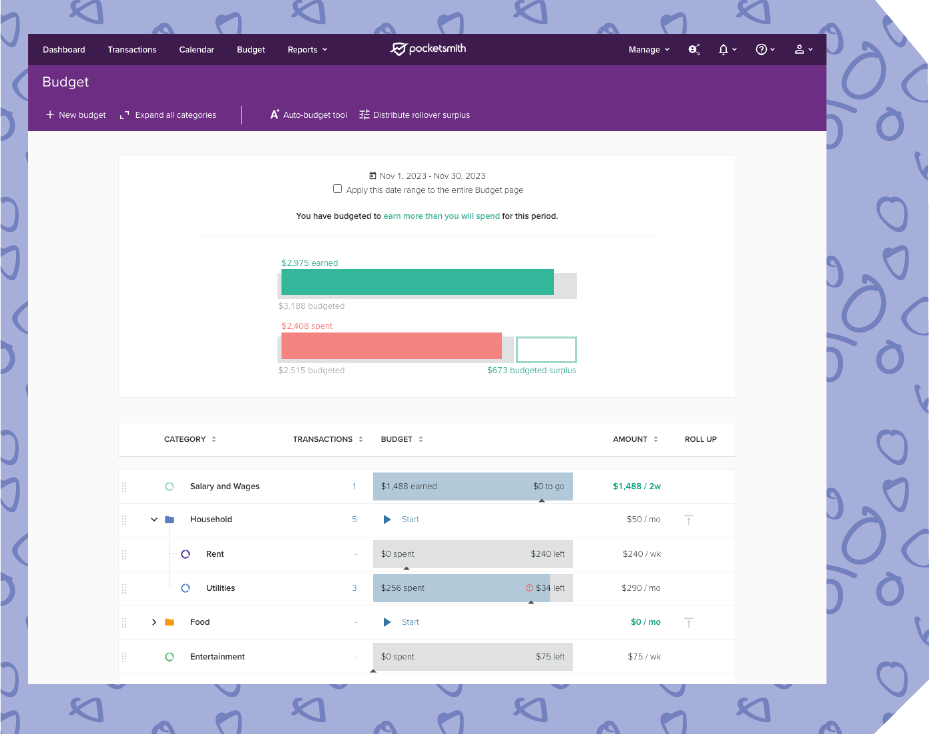Open the Calendar page
The height and width of the screenshot is (735, 929).
pos(196,50)
